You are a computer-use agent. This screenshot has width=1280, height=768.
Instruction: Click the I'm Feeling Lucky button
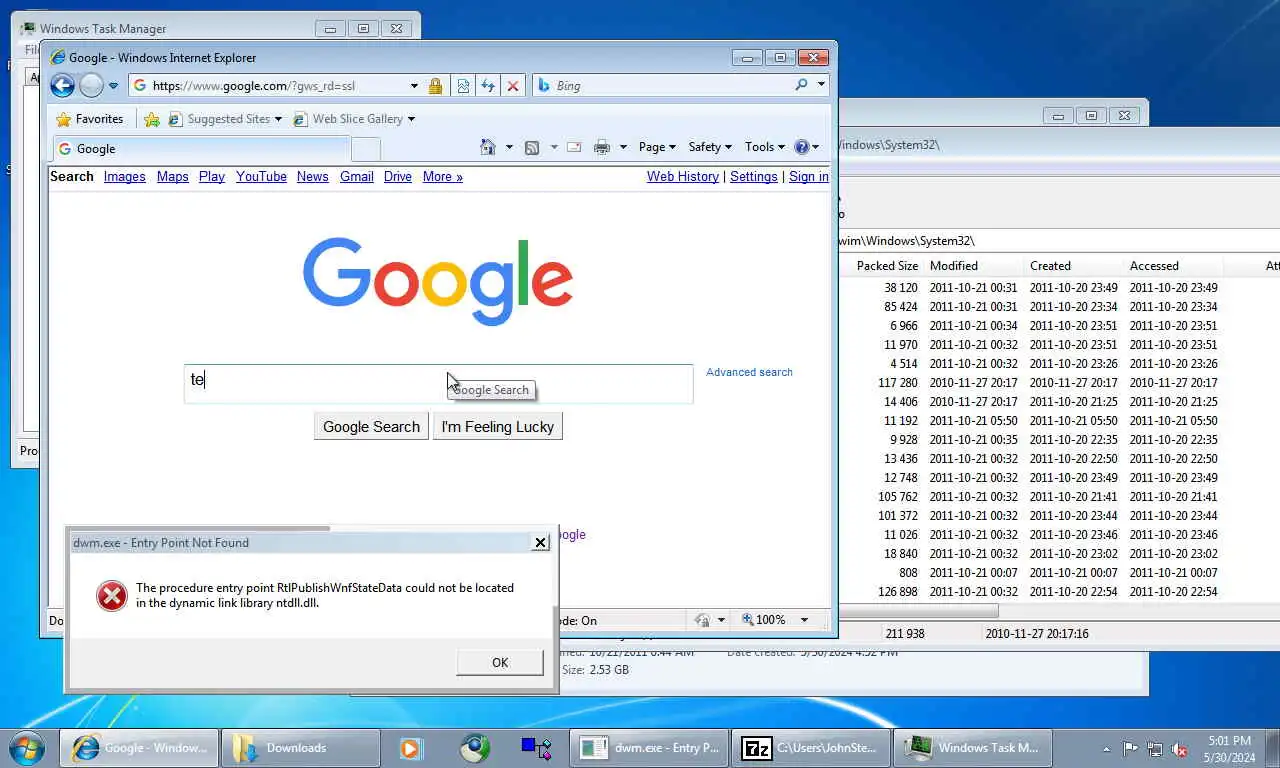point(498,427)
